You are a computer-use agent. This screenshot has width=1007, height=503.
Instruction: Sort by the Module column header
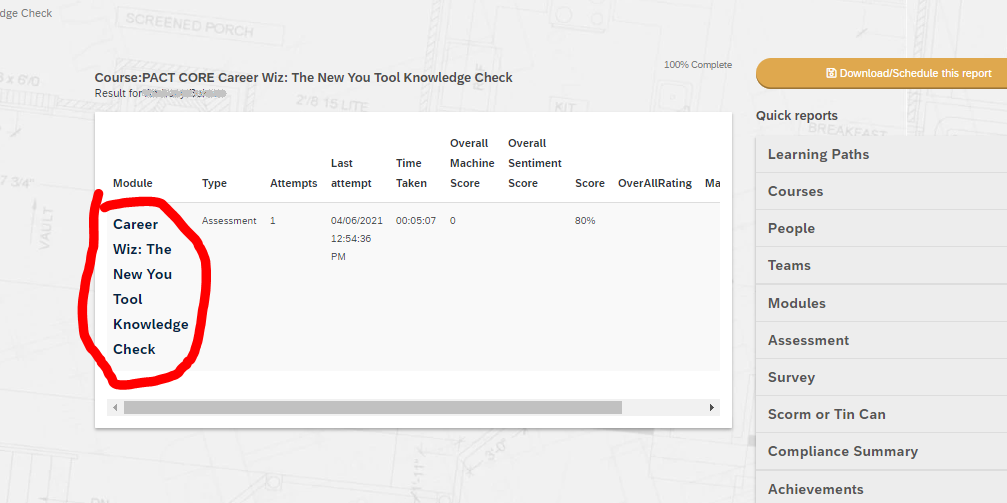point(132,183)
